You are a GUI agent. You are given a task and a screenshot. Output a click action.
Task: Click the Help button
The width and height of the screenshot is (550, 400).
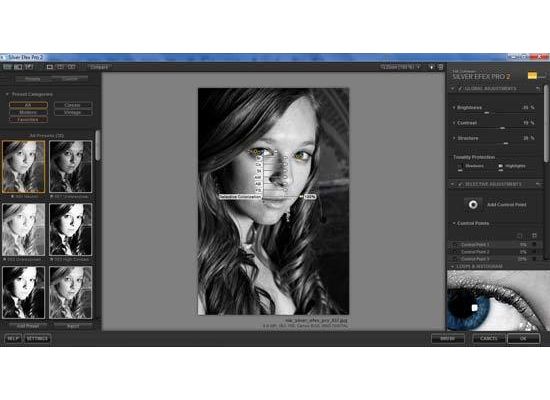click(13, 339)
